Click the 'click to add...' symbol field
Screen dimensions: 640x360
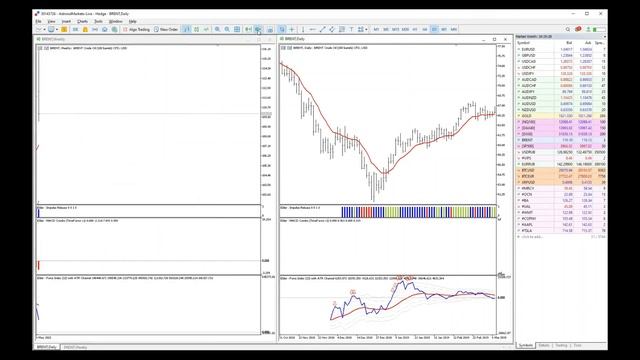[532, 237]
